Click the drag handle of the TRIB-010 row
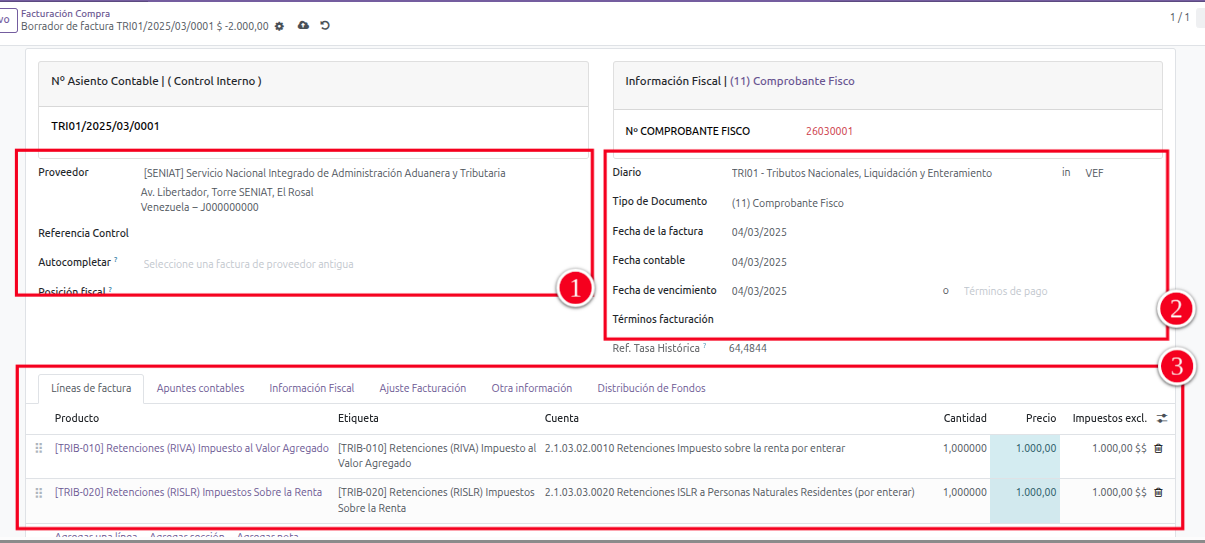This screenshot has width=1205, height=543. (x=39, y=449)
